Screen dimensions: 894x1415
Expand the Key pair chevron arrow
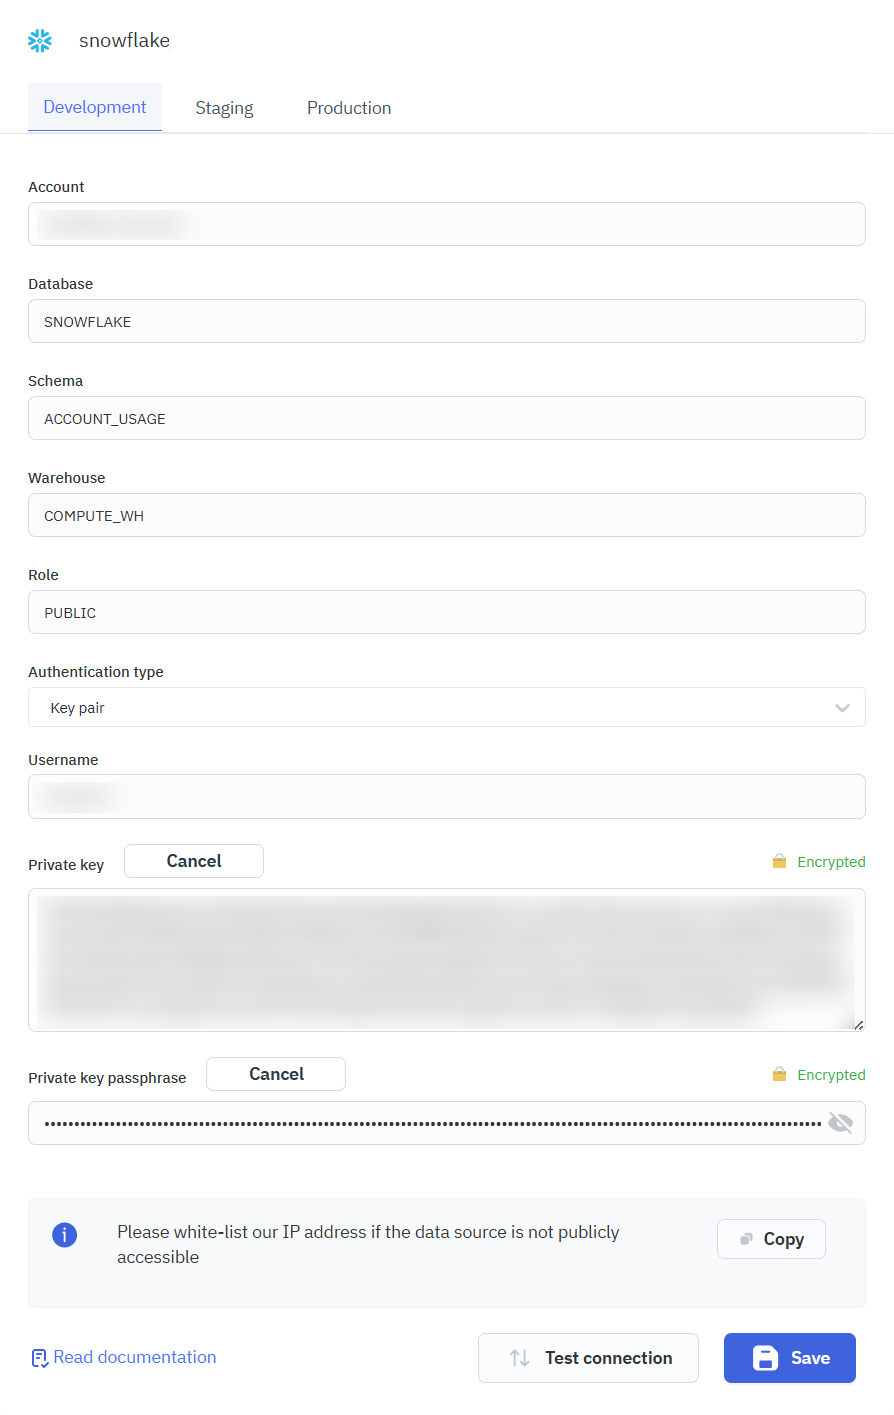(x=842, y=708)
